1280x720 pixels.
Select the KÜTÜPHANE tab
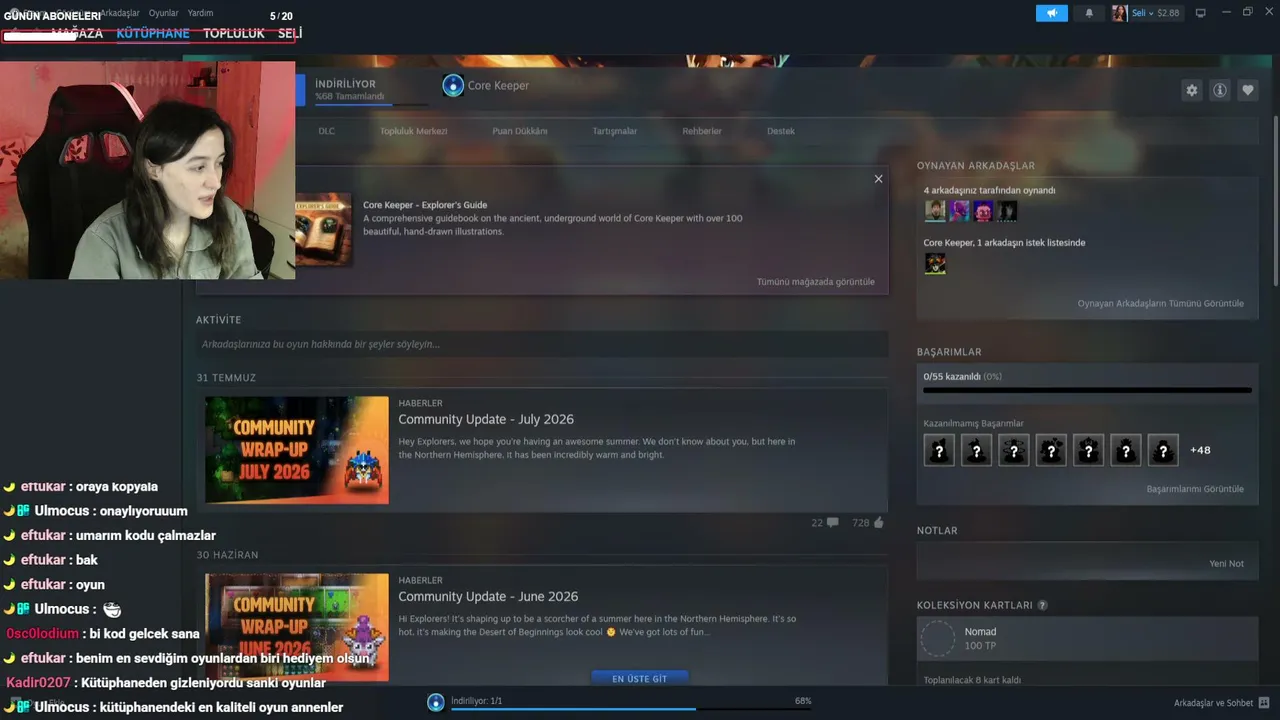tap(153, 33)
